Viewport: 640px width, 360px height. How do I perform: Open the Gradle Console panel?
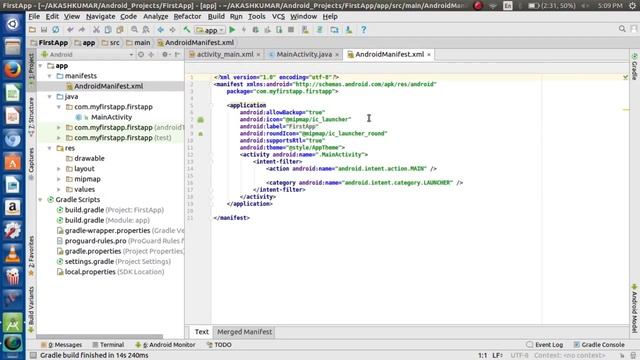coord(599,345)
